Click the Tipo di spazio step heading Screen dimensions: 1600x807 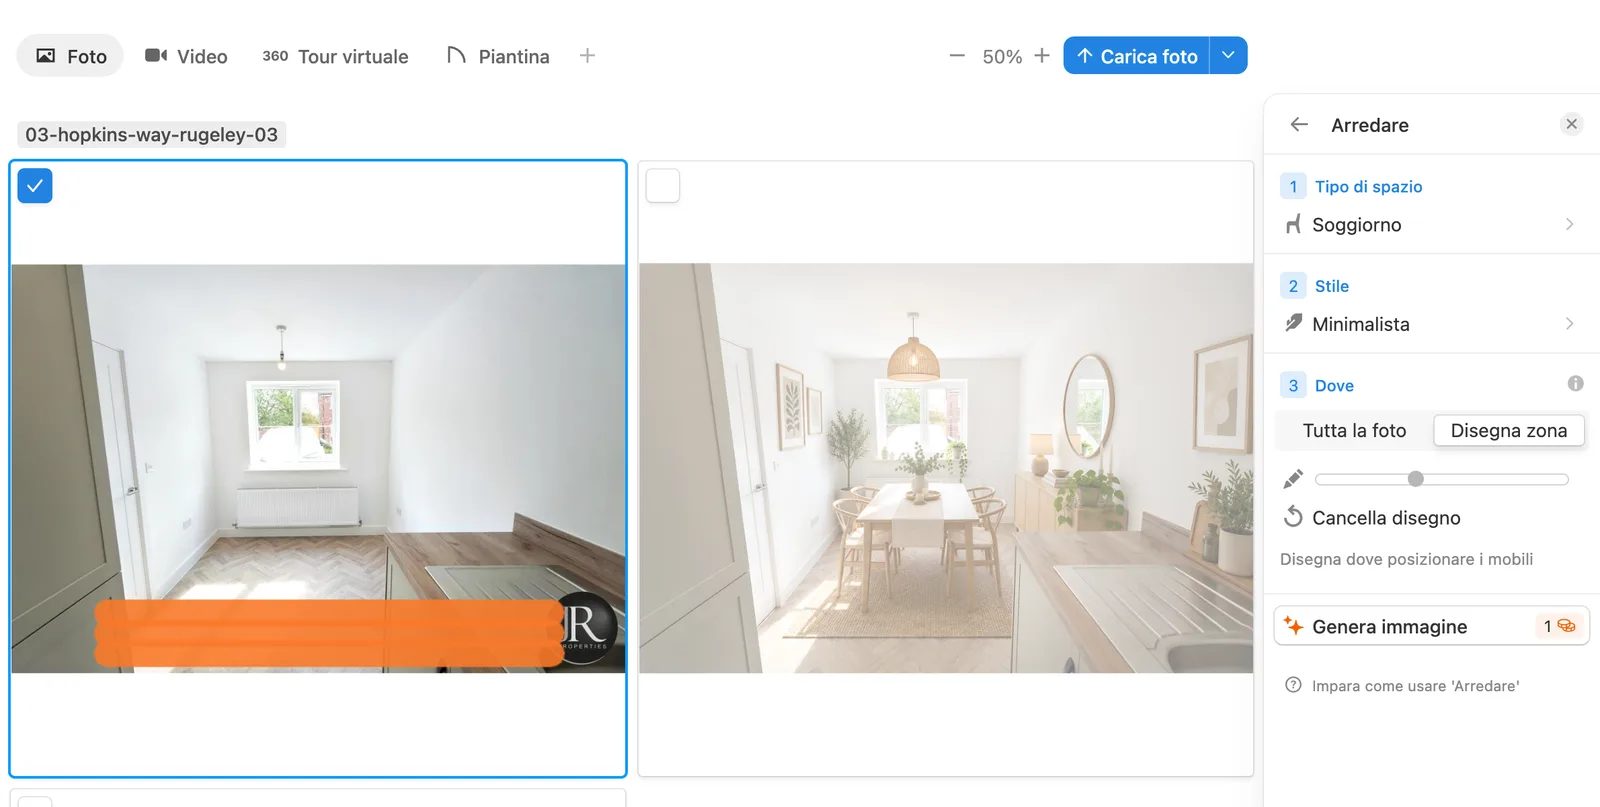pos(1368,187)
